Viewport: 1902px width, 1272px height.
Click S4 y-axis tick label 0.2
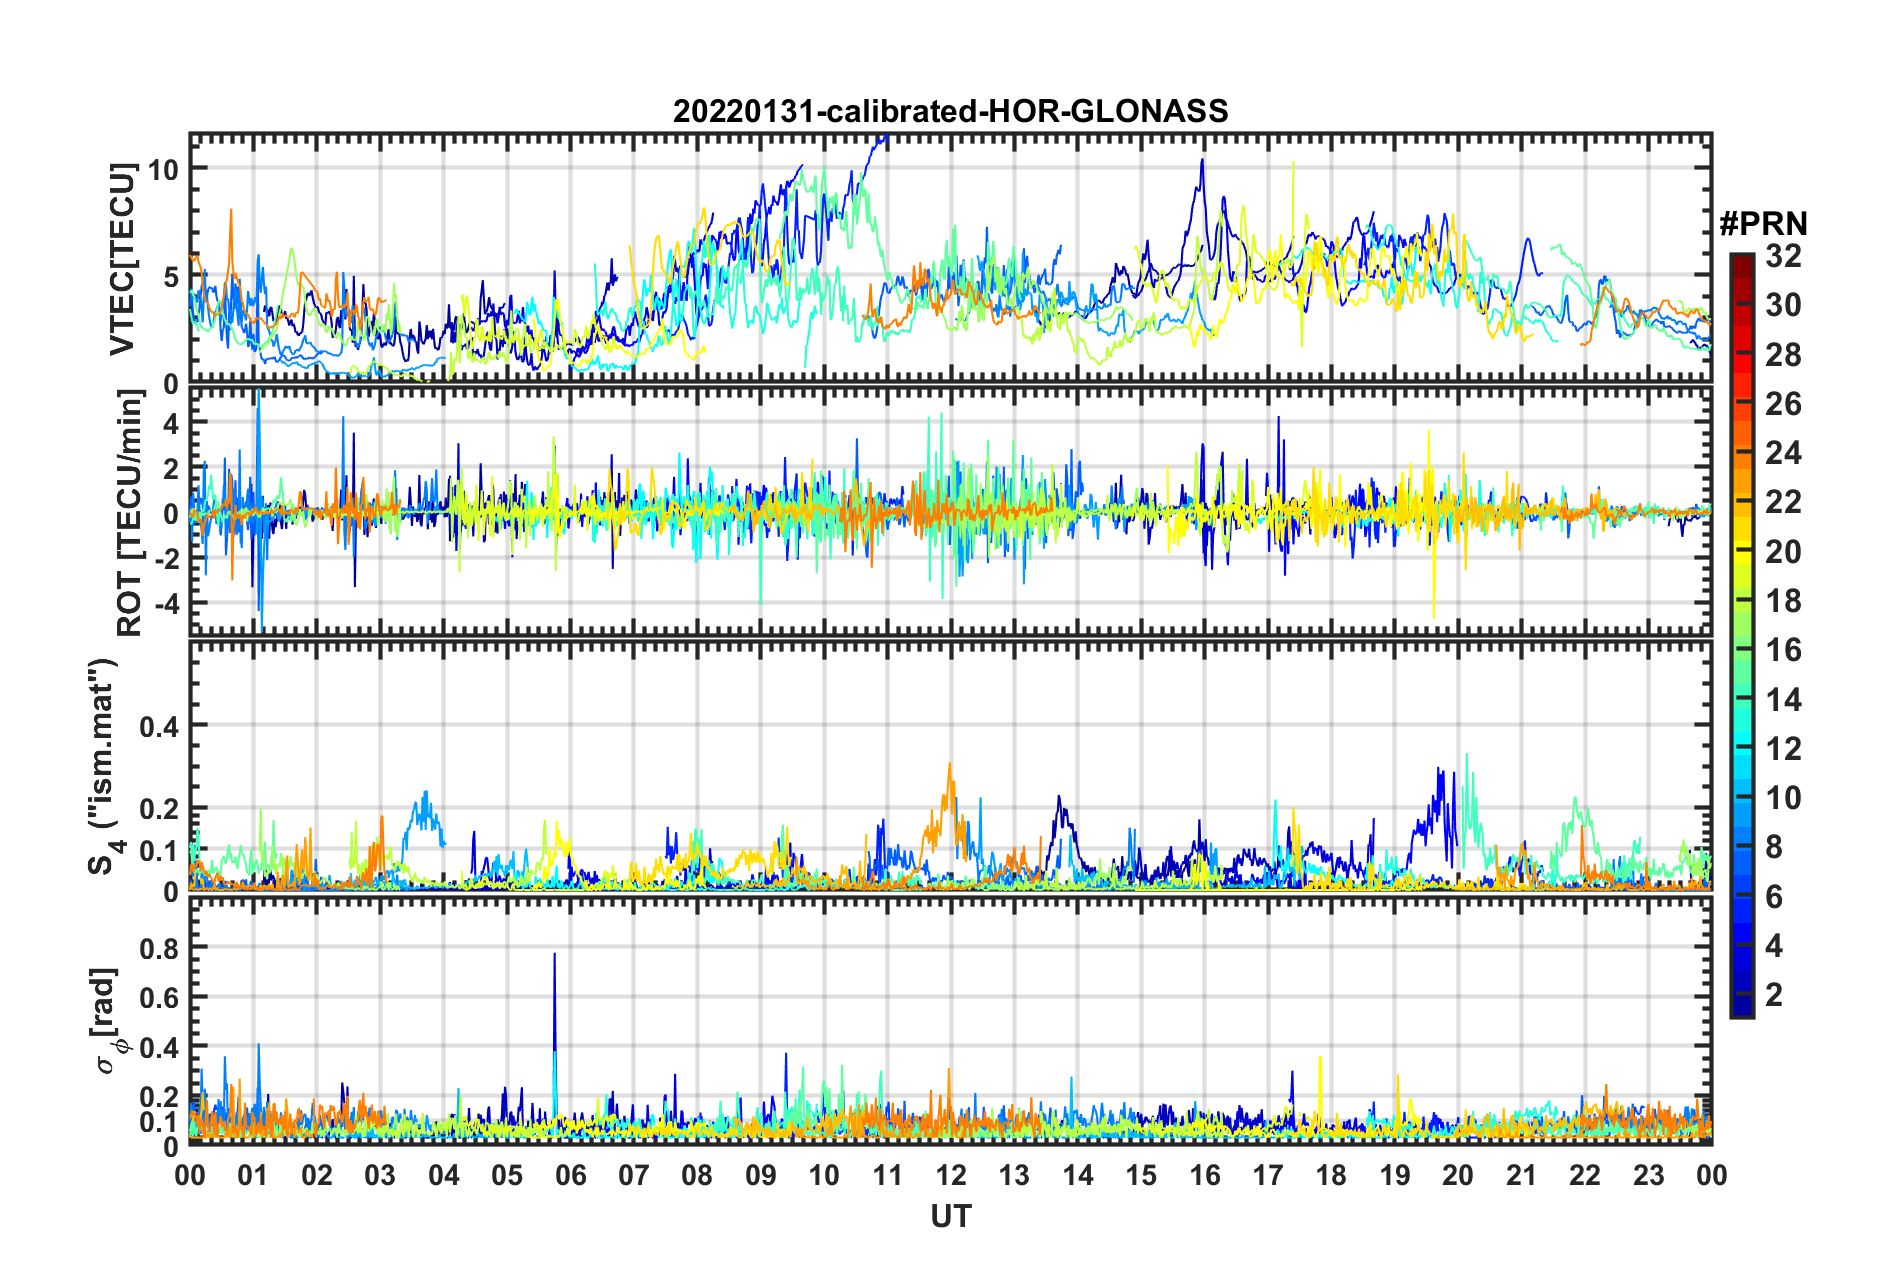[159, 809]
